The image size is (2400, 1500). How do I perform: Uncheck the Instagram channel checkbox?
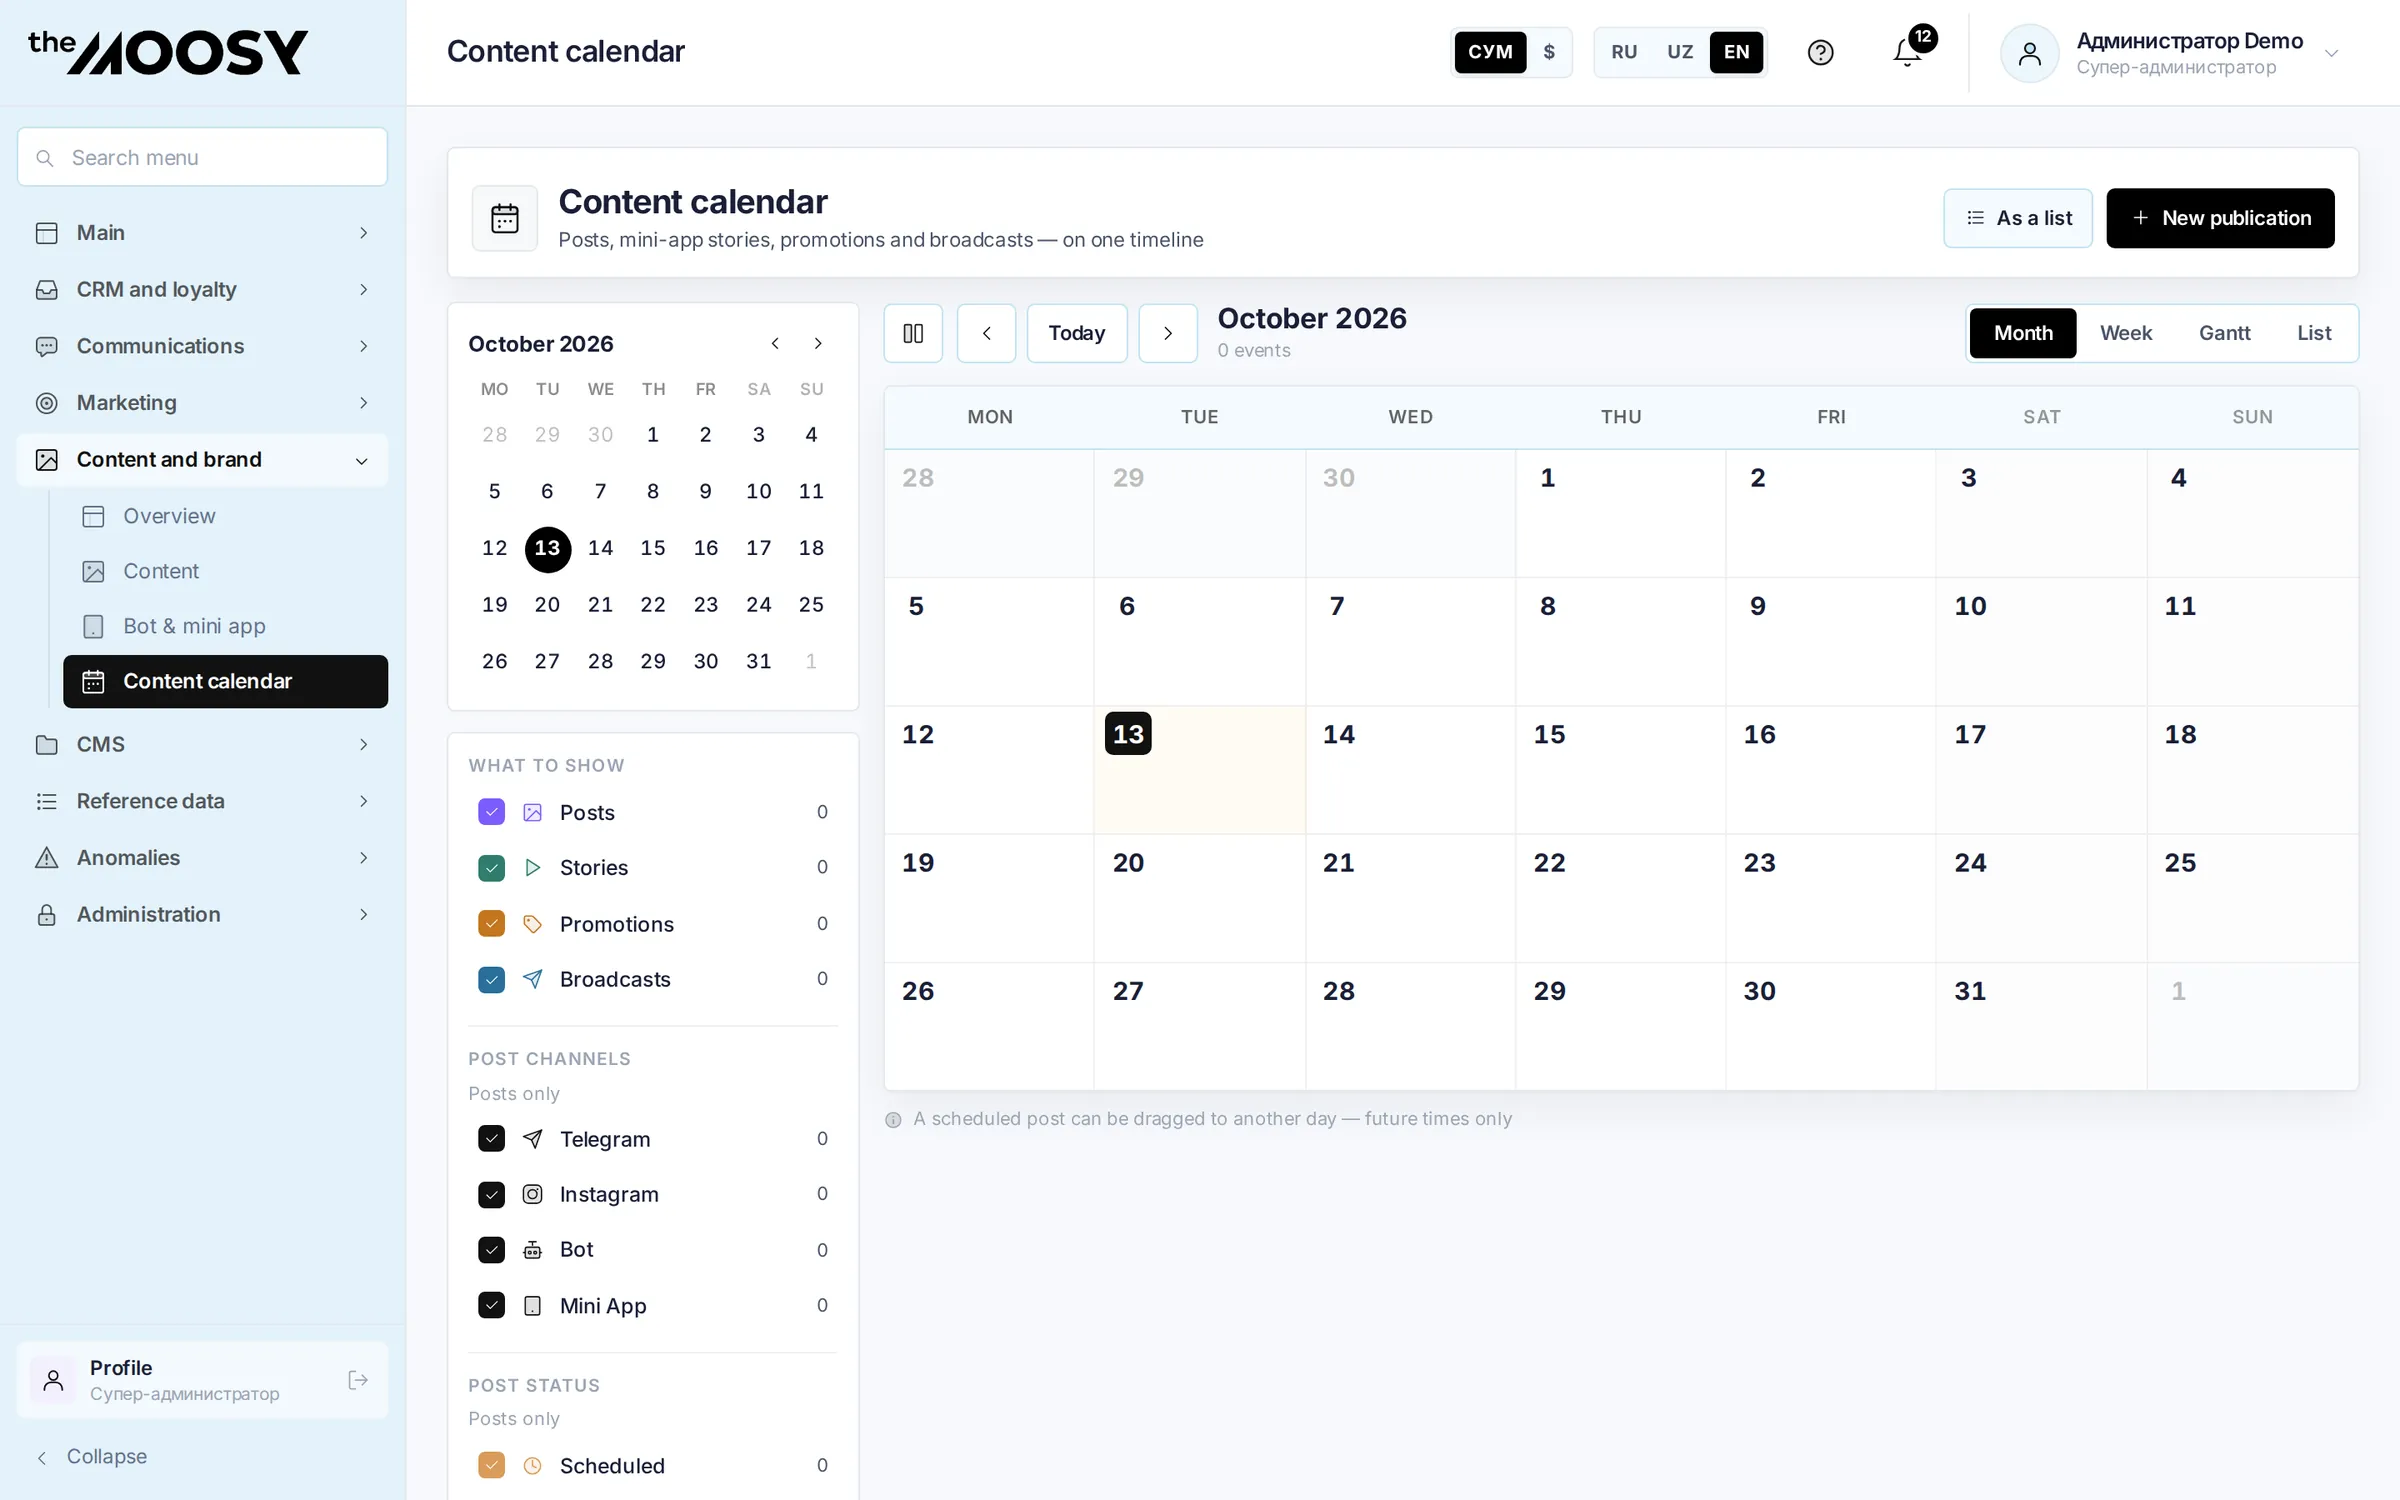[x=491, y=1194]
